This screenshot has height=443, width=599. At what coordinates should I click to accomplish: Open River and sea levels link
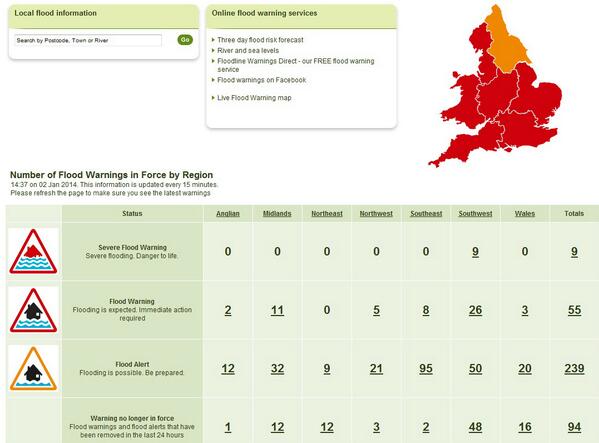(x=248, y=50)
